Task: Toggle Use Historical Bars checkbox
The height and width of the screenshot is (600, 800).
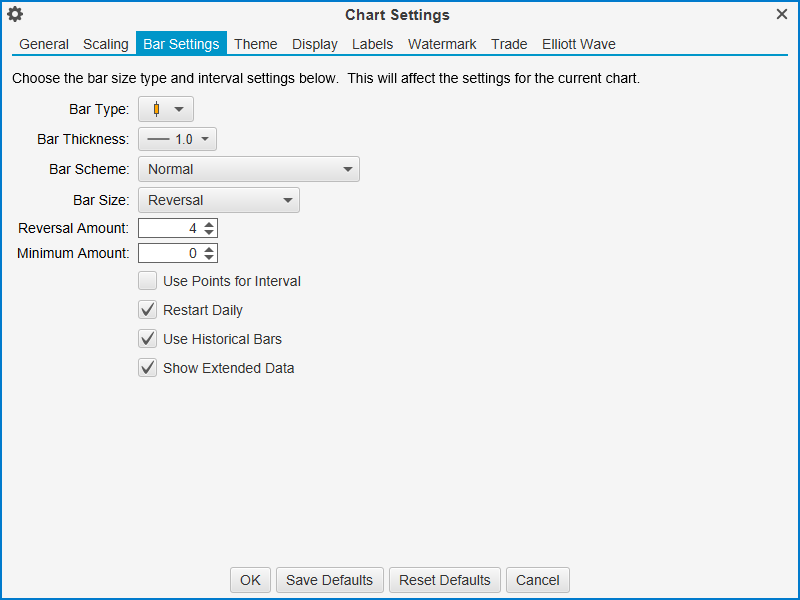Action: pos(148,339)
